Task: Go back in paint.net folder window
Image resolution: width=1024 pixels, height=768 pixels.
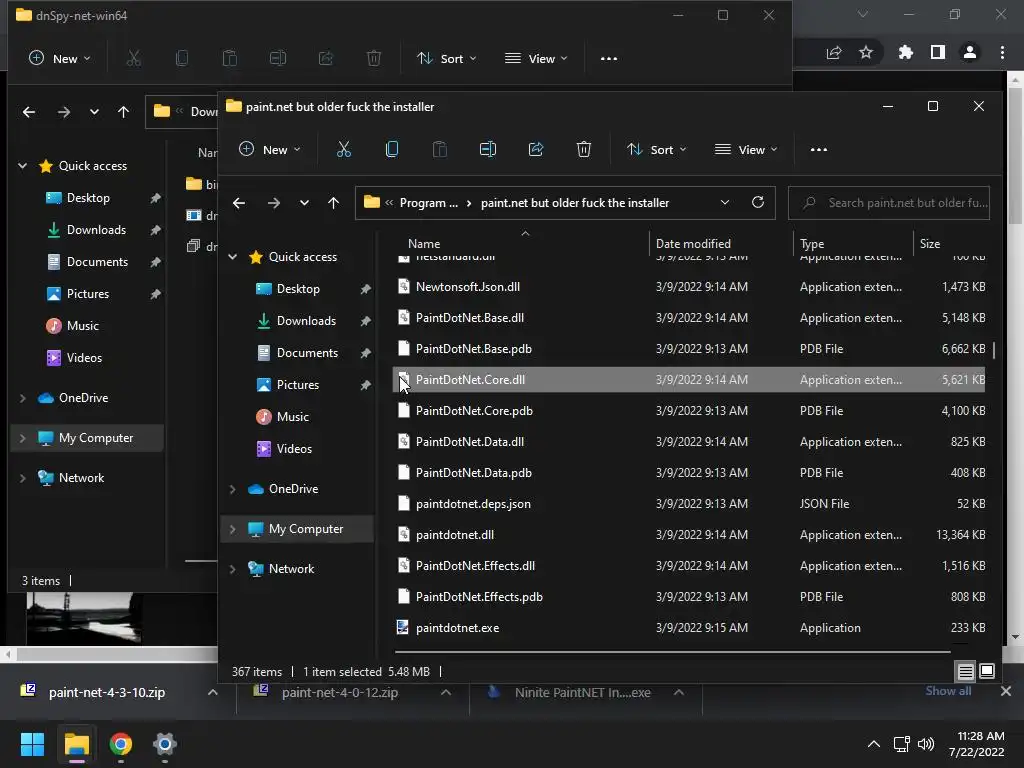Action: point(239,203)
